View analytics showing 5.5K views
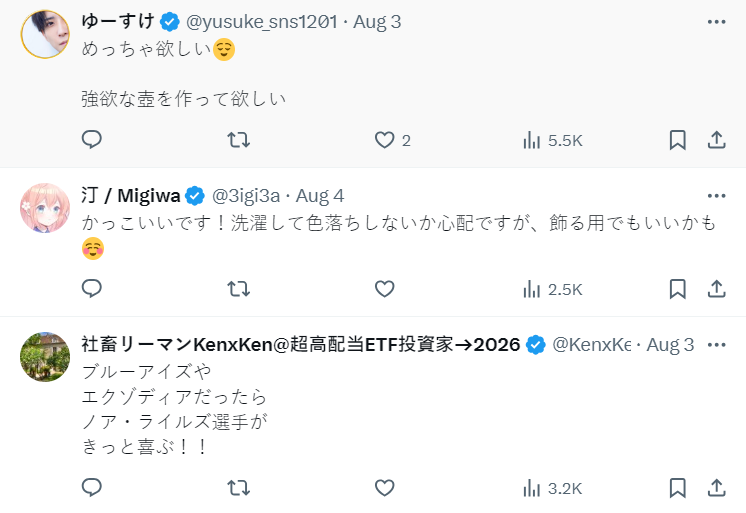The width and height of the screenshot is (746, 513). click(552, 140)
